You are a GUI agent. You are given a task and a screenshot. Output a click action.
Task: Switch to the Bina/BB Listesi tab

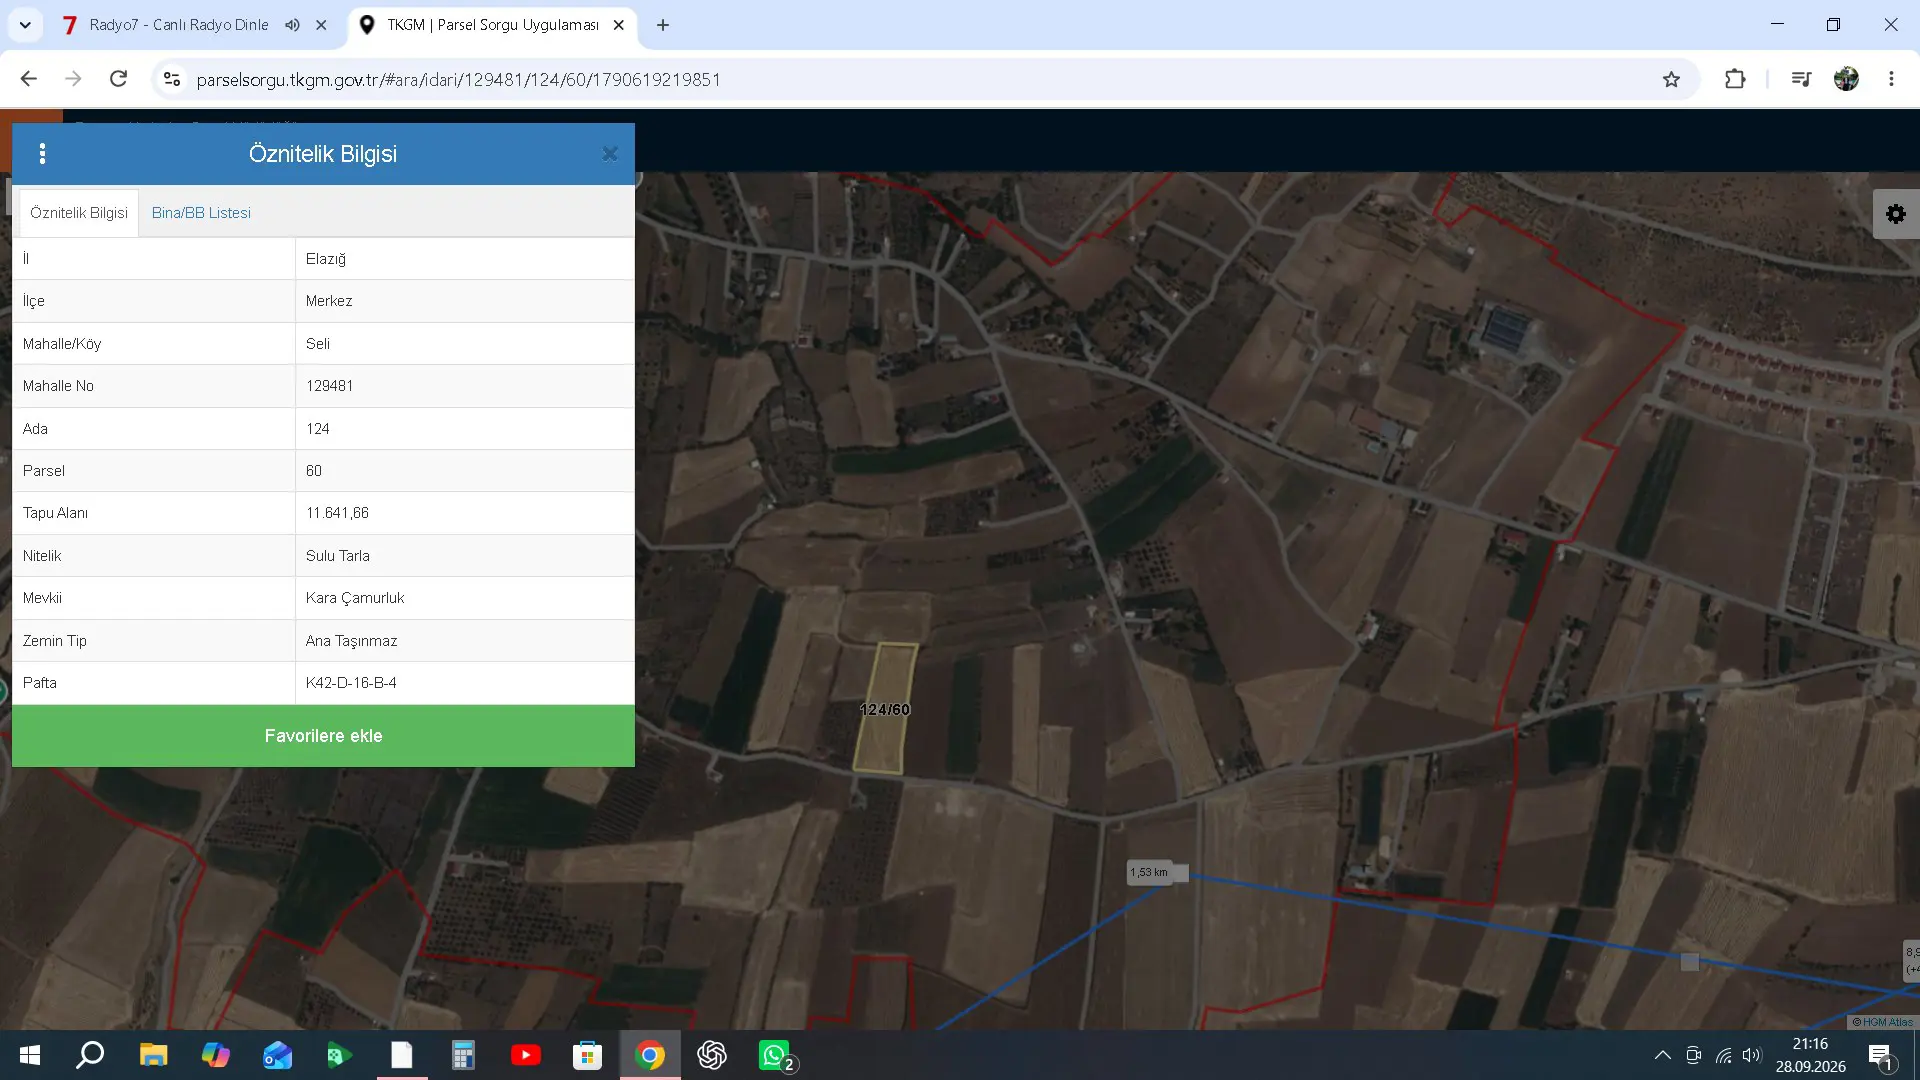tap(201, 213)
